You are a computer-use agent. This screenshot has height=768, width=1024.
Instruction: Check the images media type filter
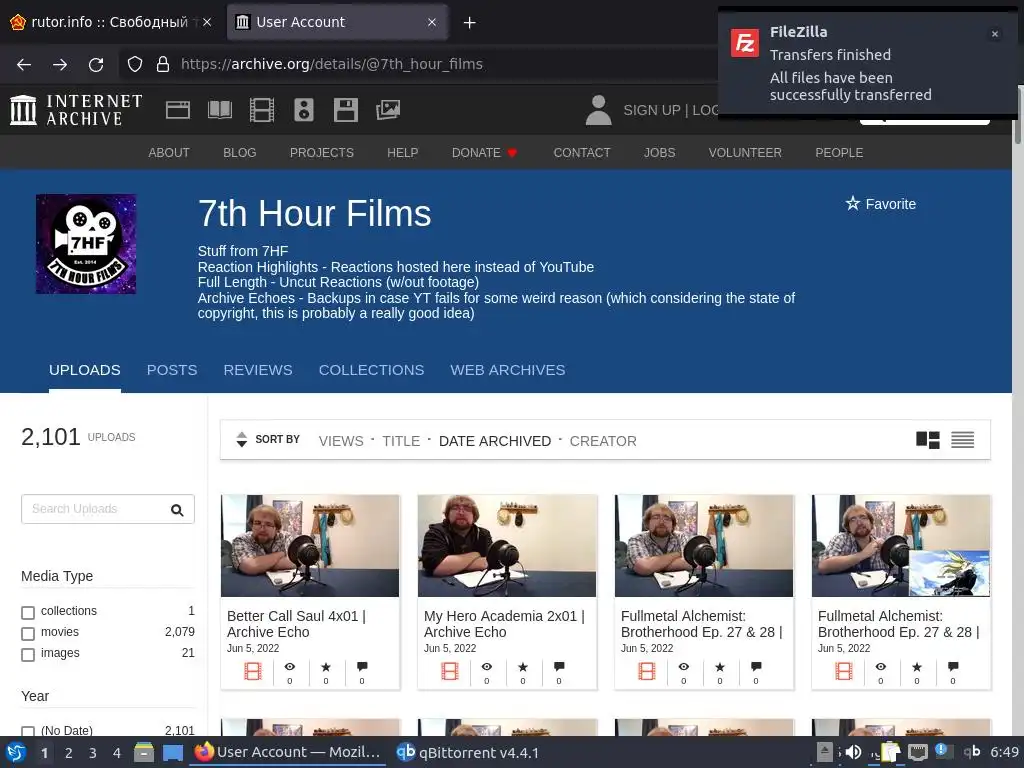[28, 654]
